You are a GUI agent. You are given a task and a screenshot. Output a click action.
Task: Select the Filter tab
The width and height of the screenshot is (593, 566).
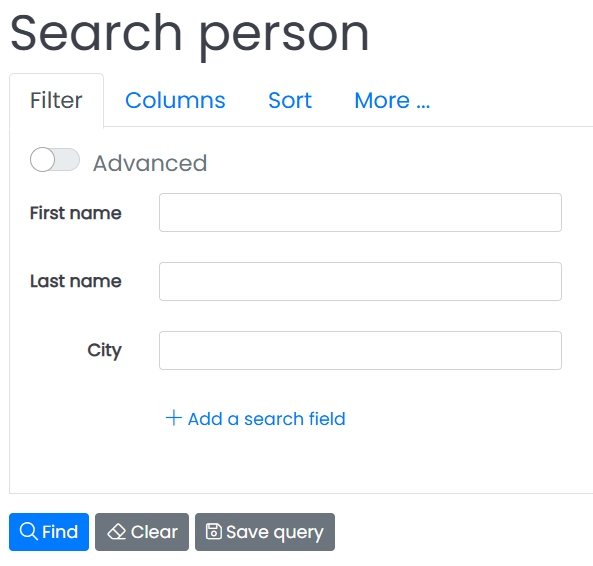pyautogui.click(x=56, y=101)
